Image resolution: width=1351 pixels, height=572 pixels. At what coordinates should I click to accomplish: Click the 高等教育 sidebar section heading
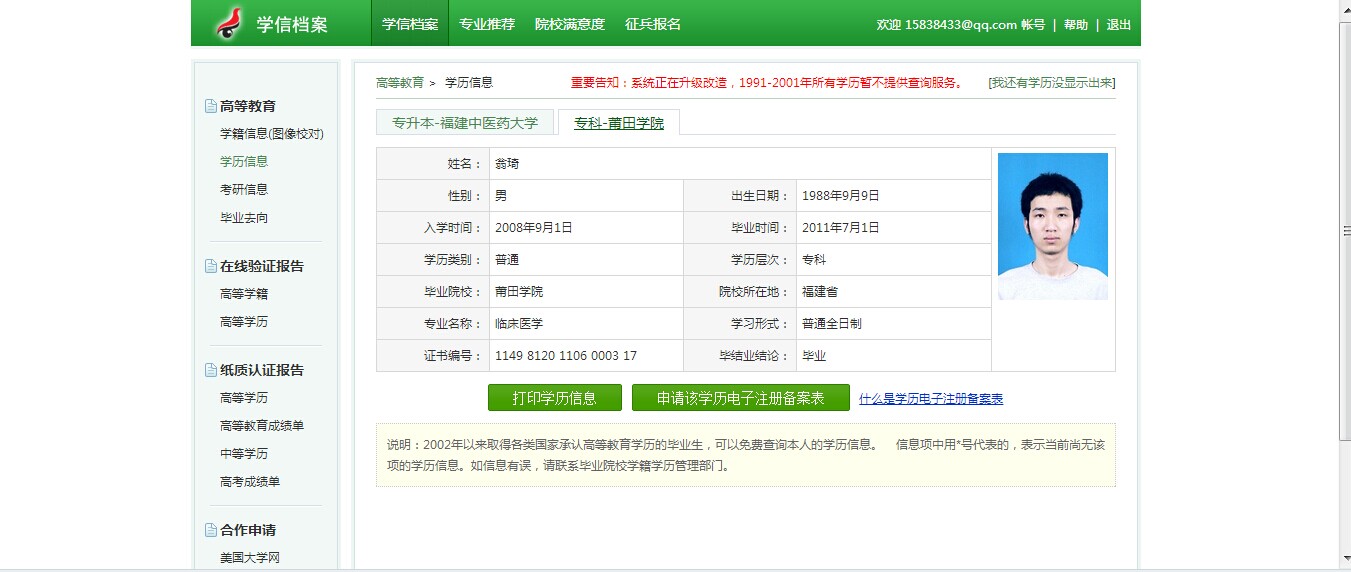[248, 106]
